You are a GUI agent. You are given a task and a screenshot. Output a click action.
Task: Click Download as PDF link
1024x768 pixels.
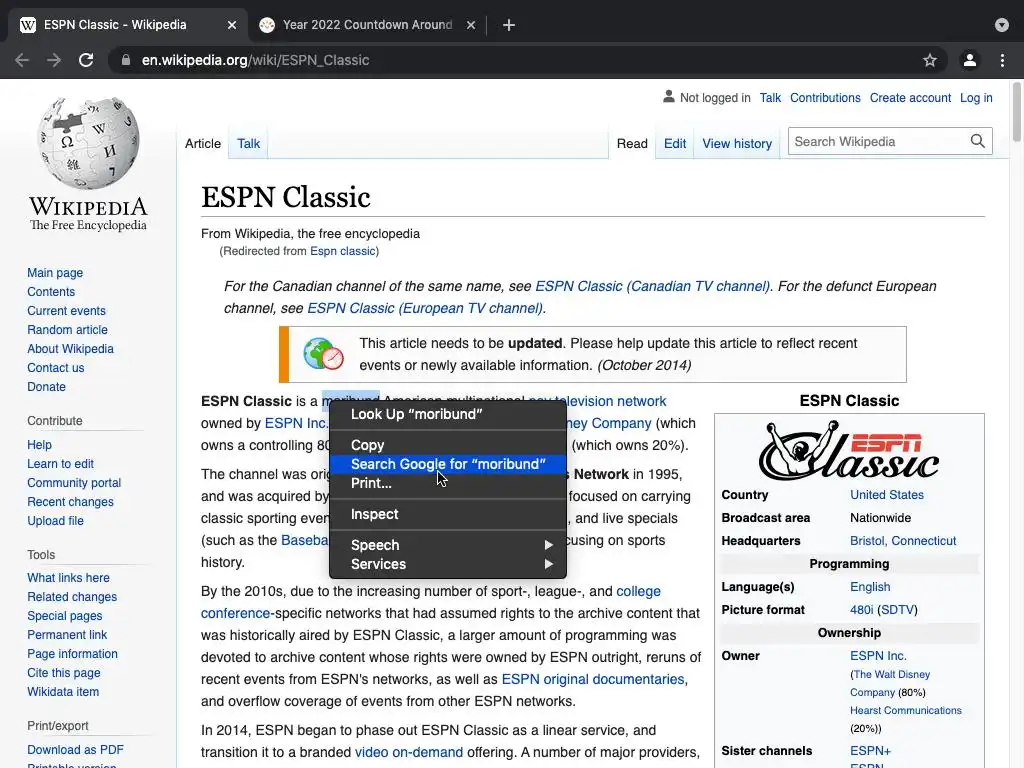point(75,750)
